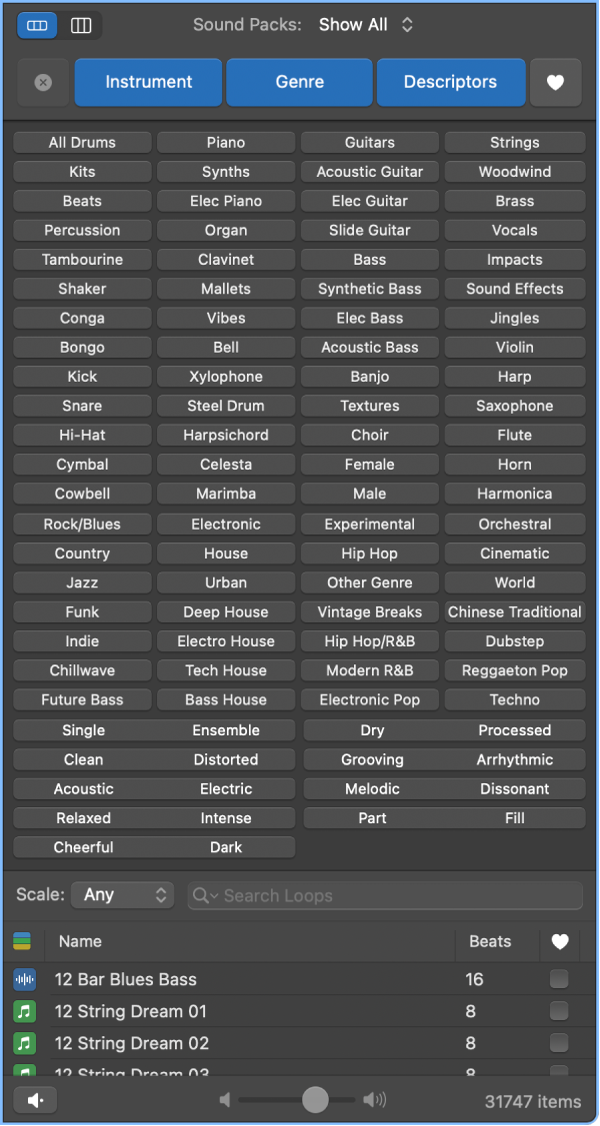Open the Descriptors tab

pos(450,83)
